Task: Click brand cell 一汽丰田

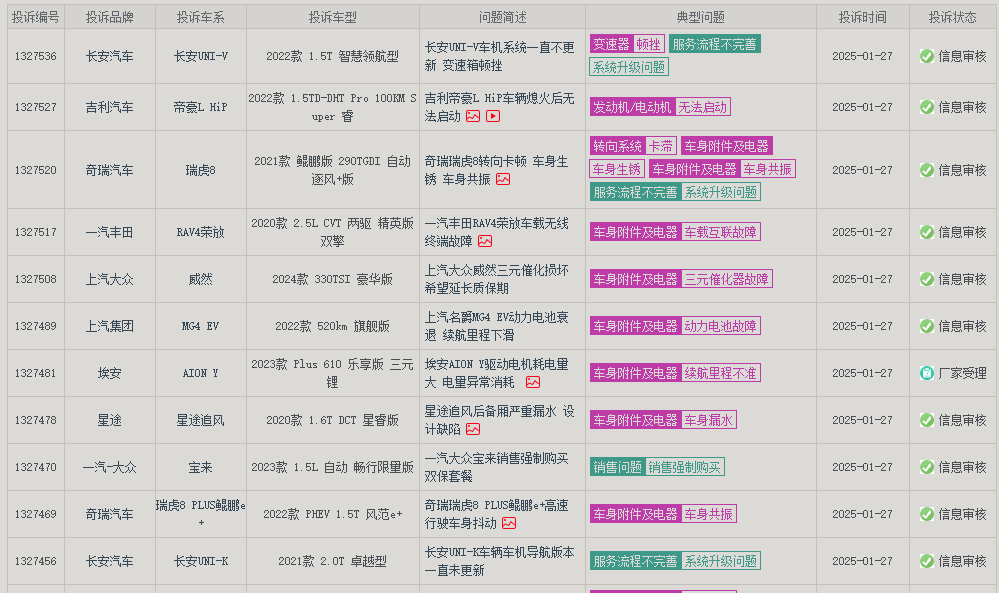Action: tap(110, 232)
